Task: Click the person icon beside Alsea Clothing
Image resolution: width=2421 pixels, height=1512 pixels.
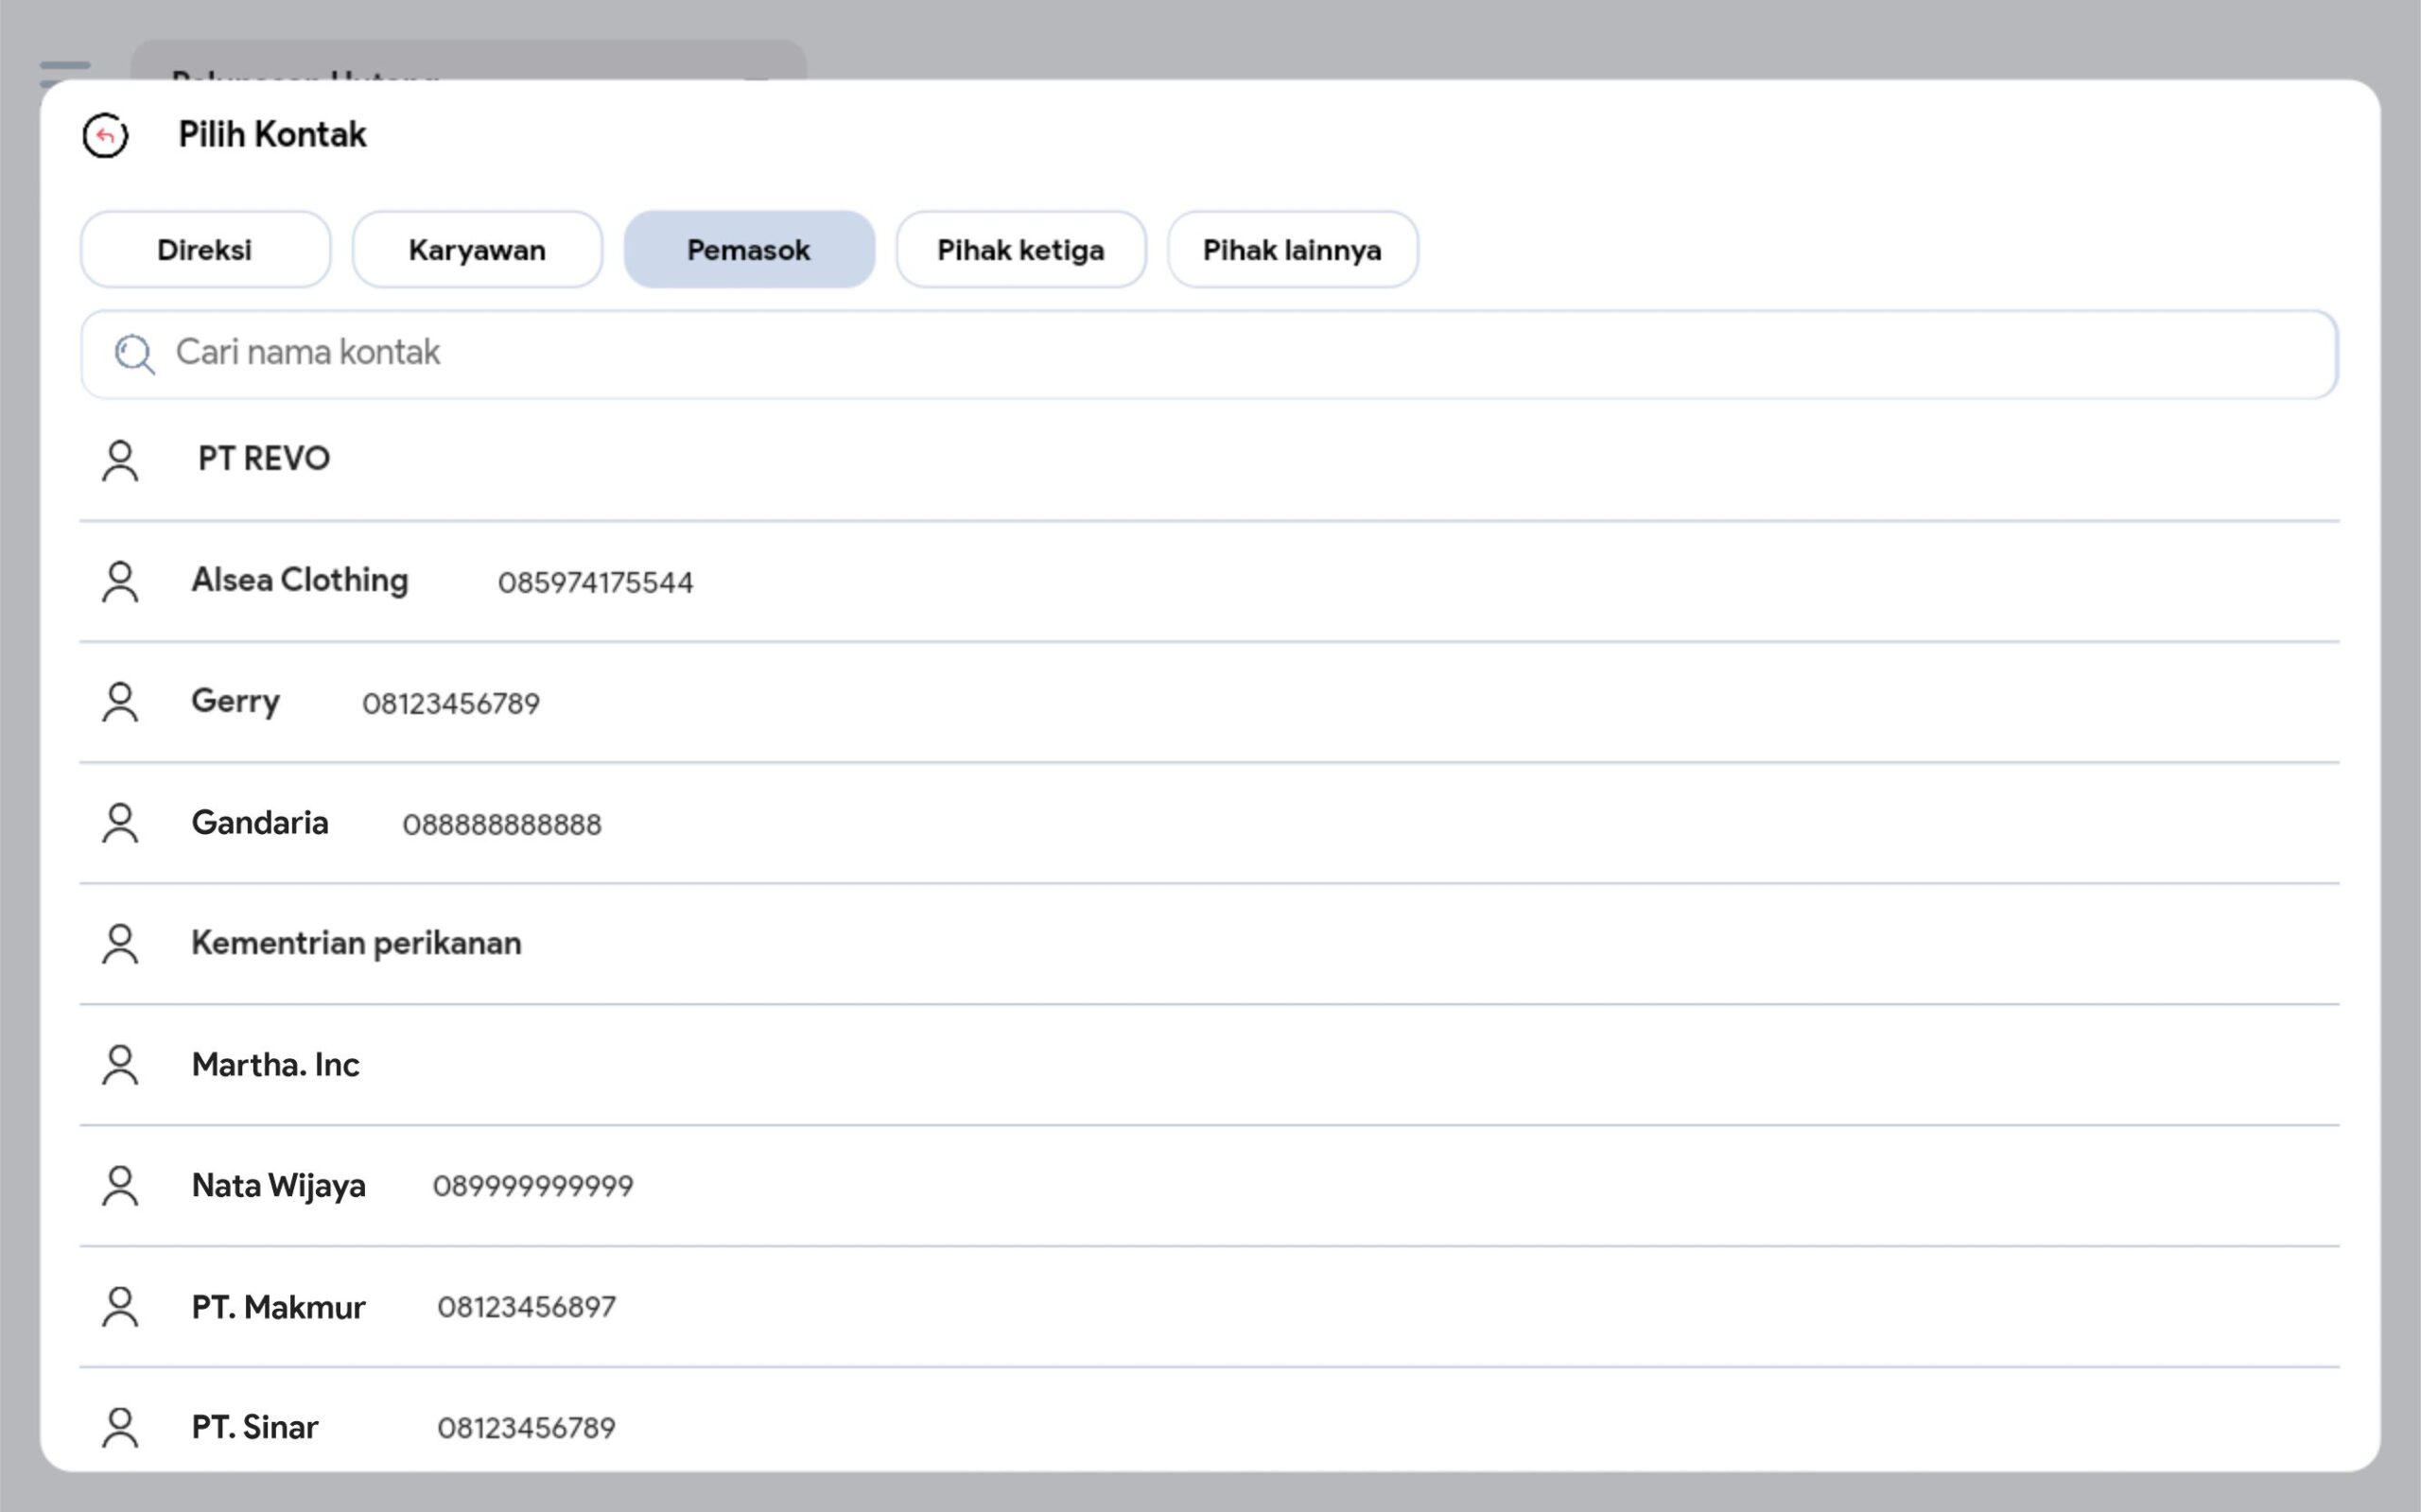Action: coord(120,582)
